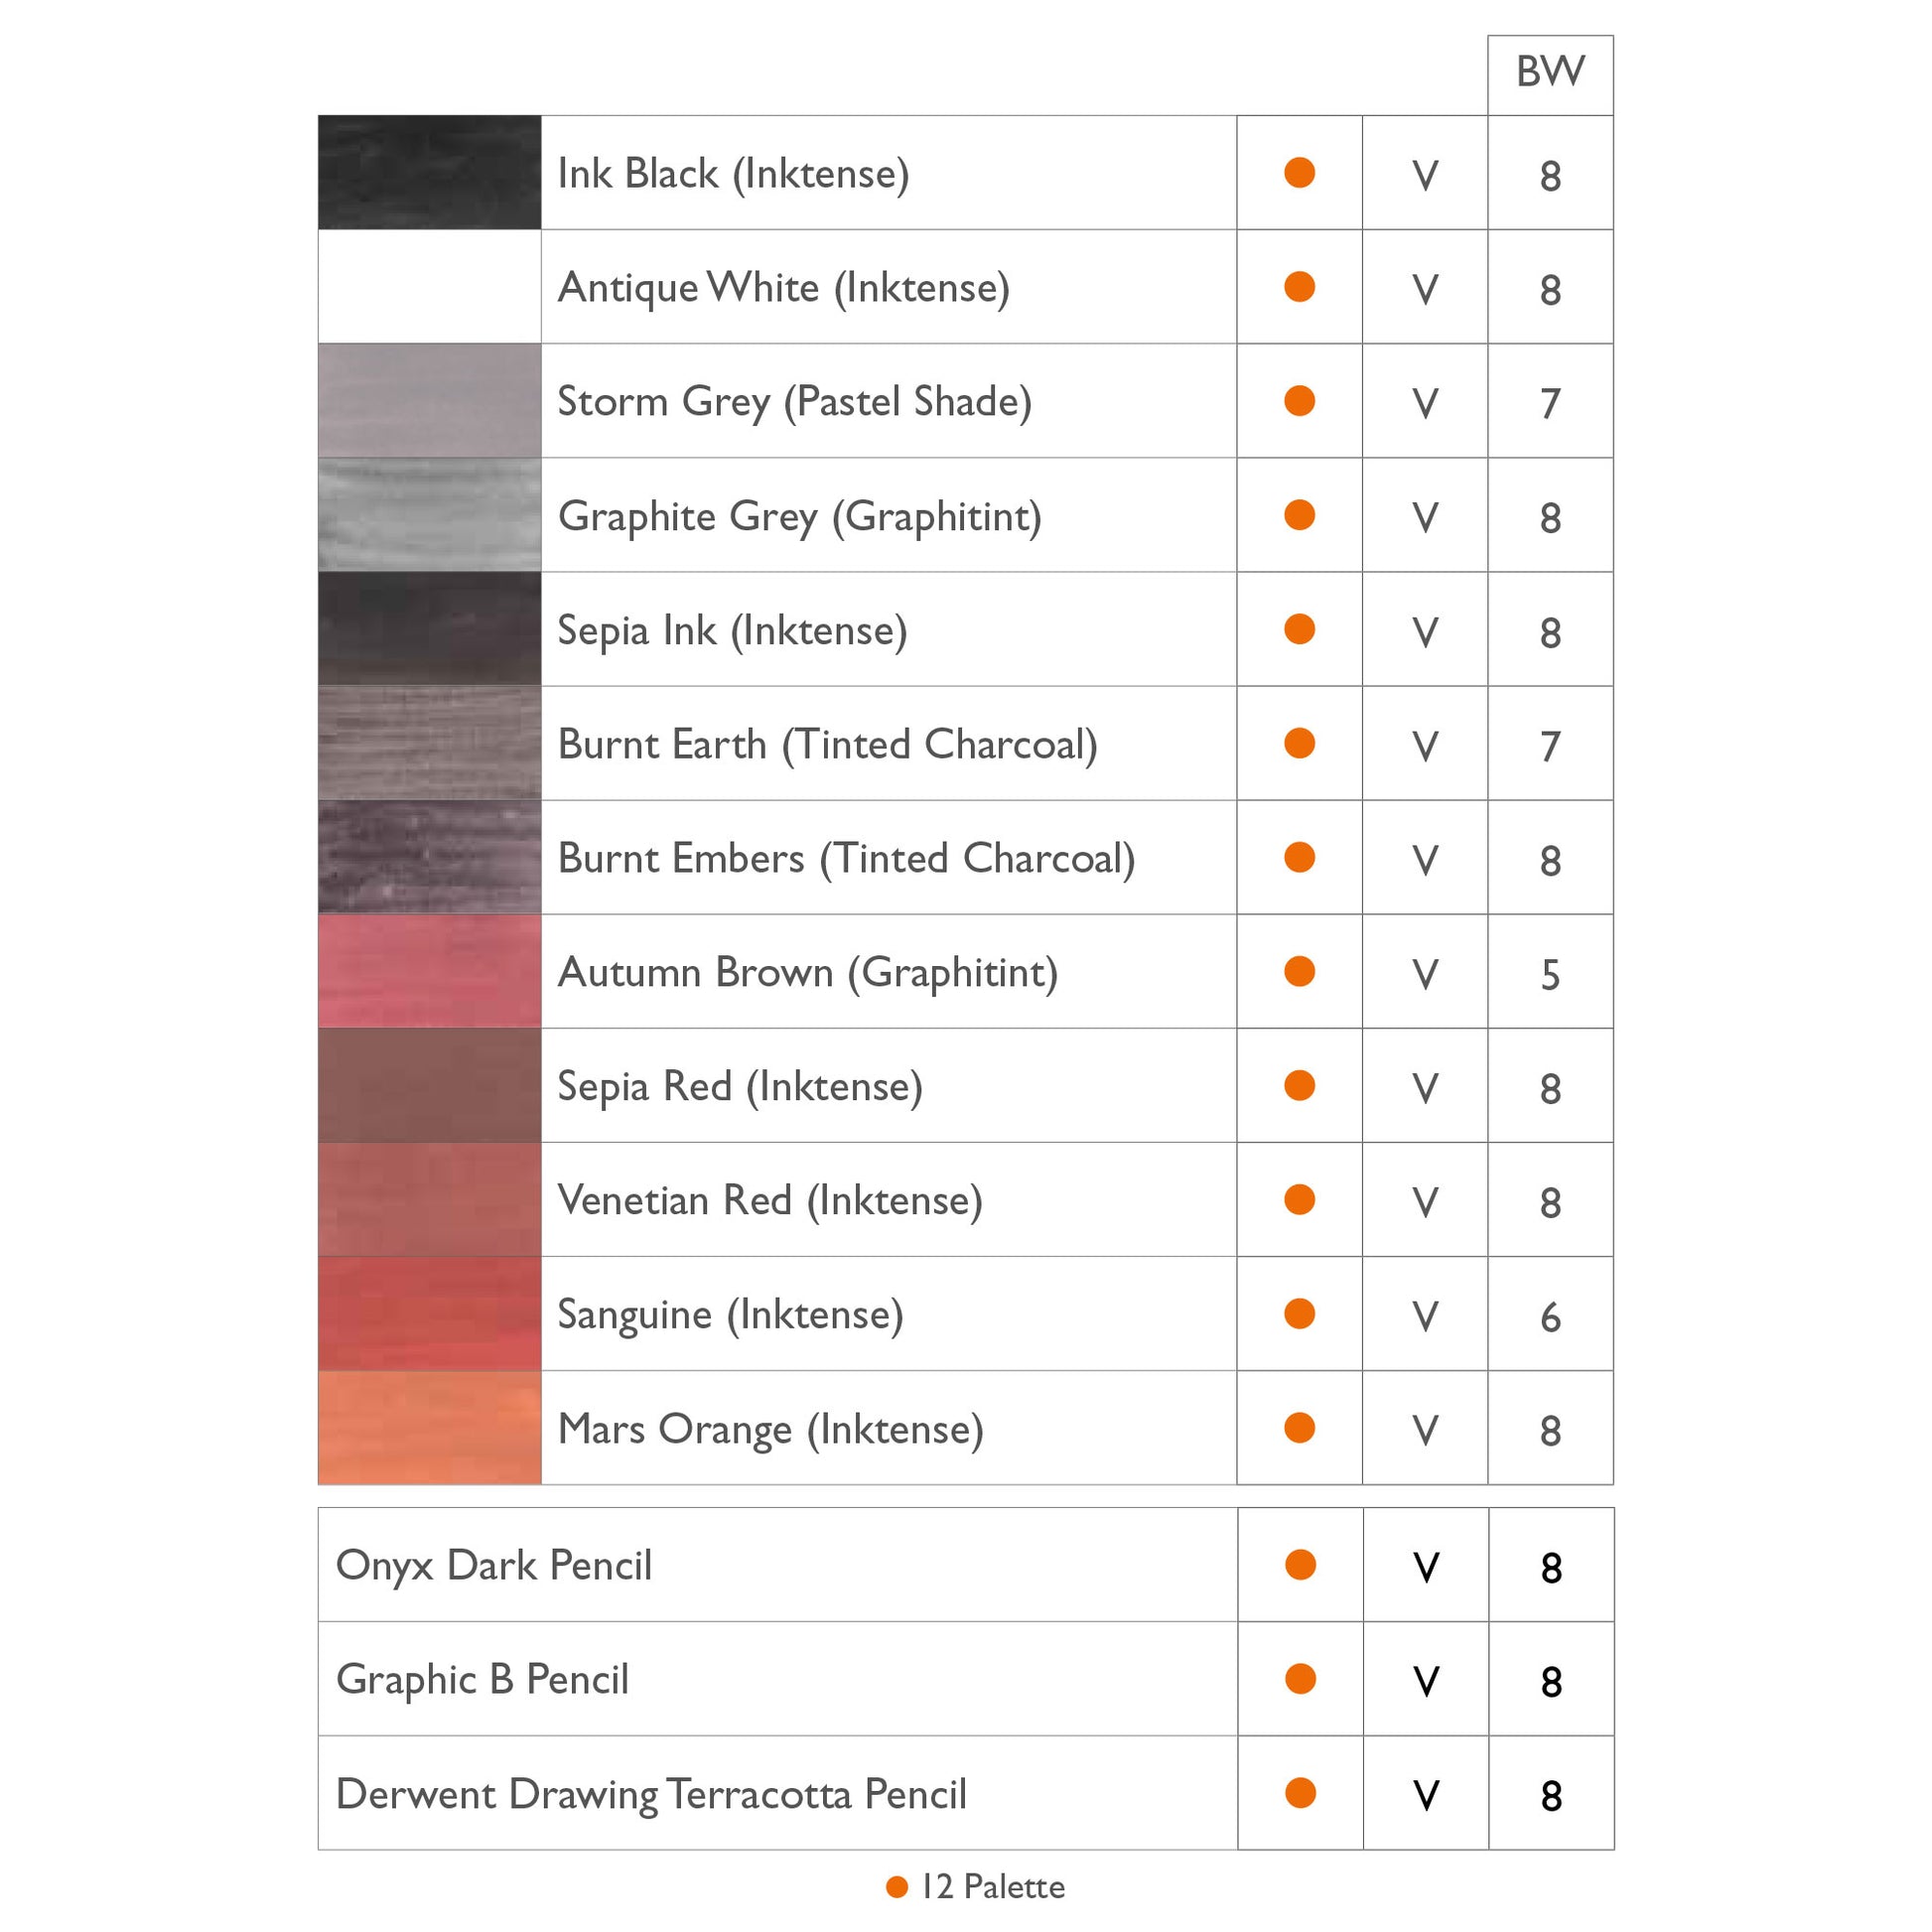Click the orange dot next to 12 Palette legend
Screen dimensions: 1932x1932
coord(897,1886)
